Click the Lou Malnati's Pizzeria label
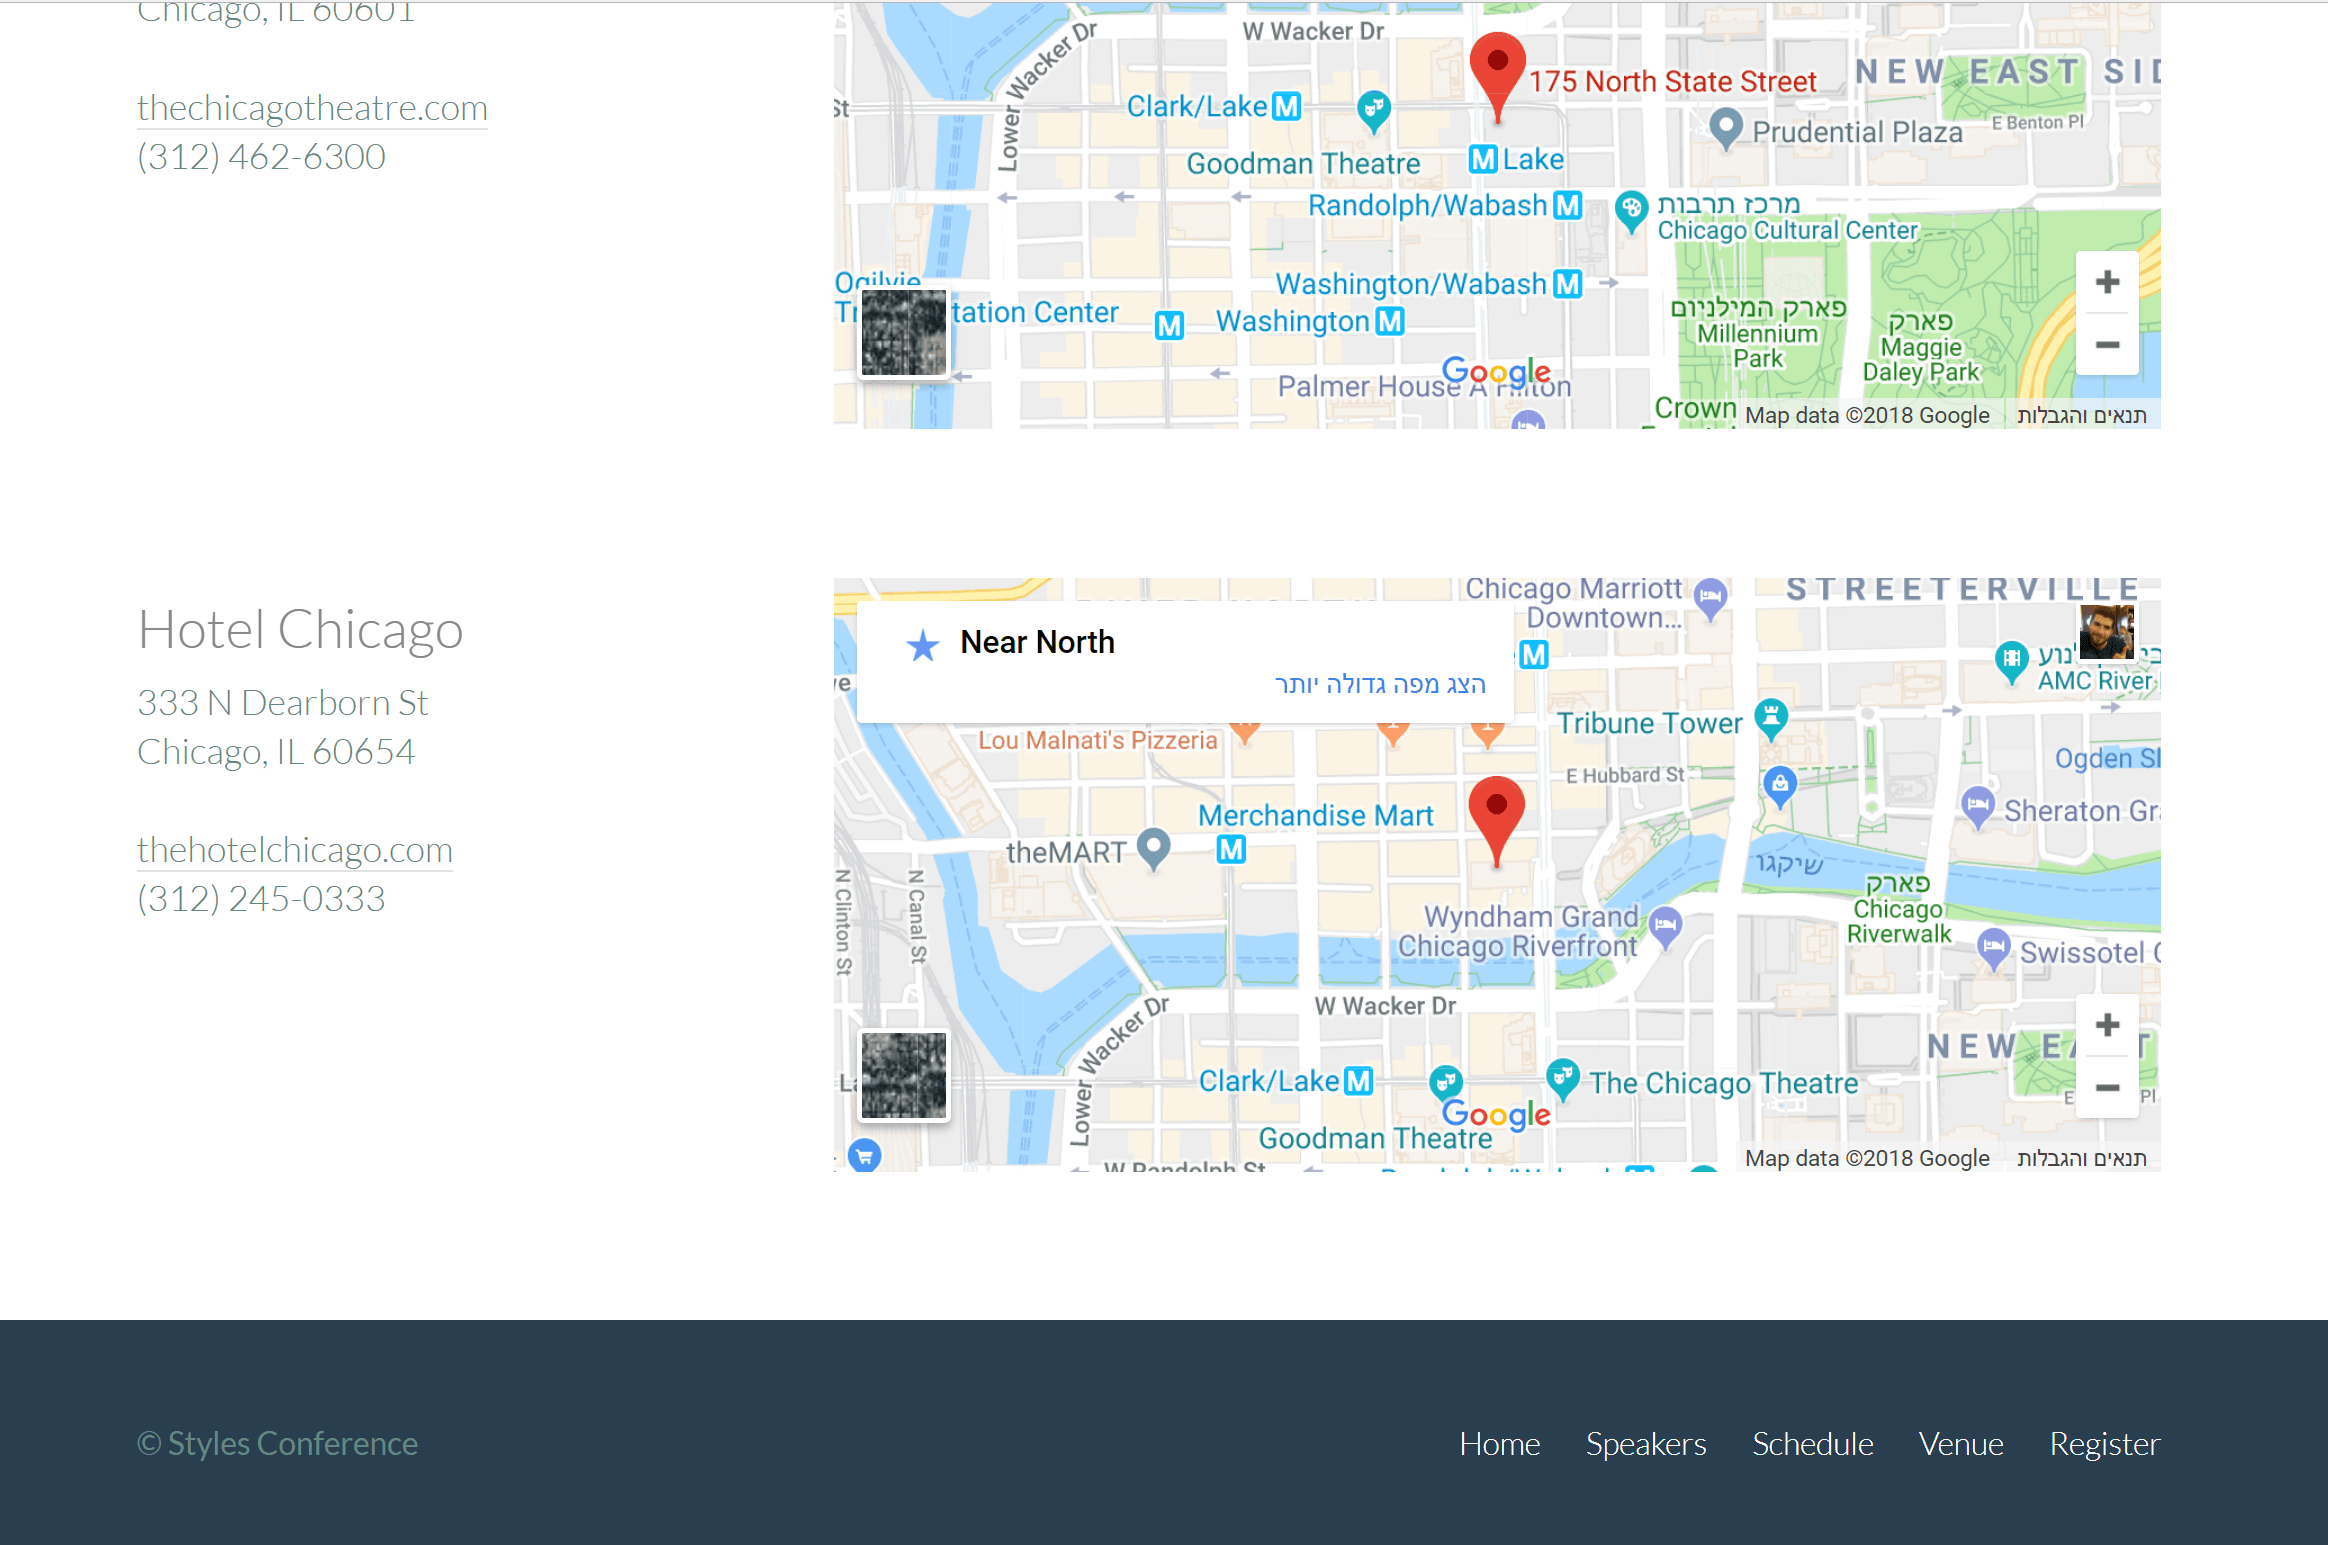The width and height of the screenshot is (2328, 1545). coord(1097,740)
